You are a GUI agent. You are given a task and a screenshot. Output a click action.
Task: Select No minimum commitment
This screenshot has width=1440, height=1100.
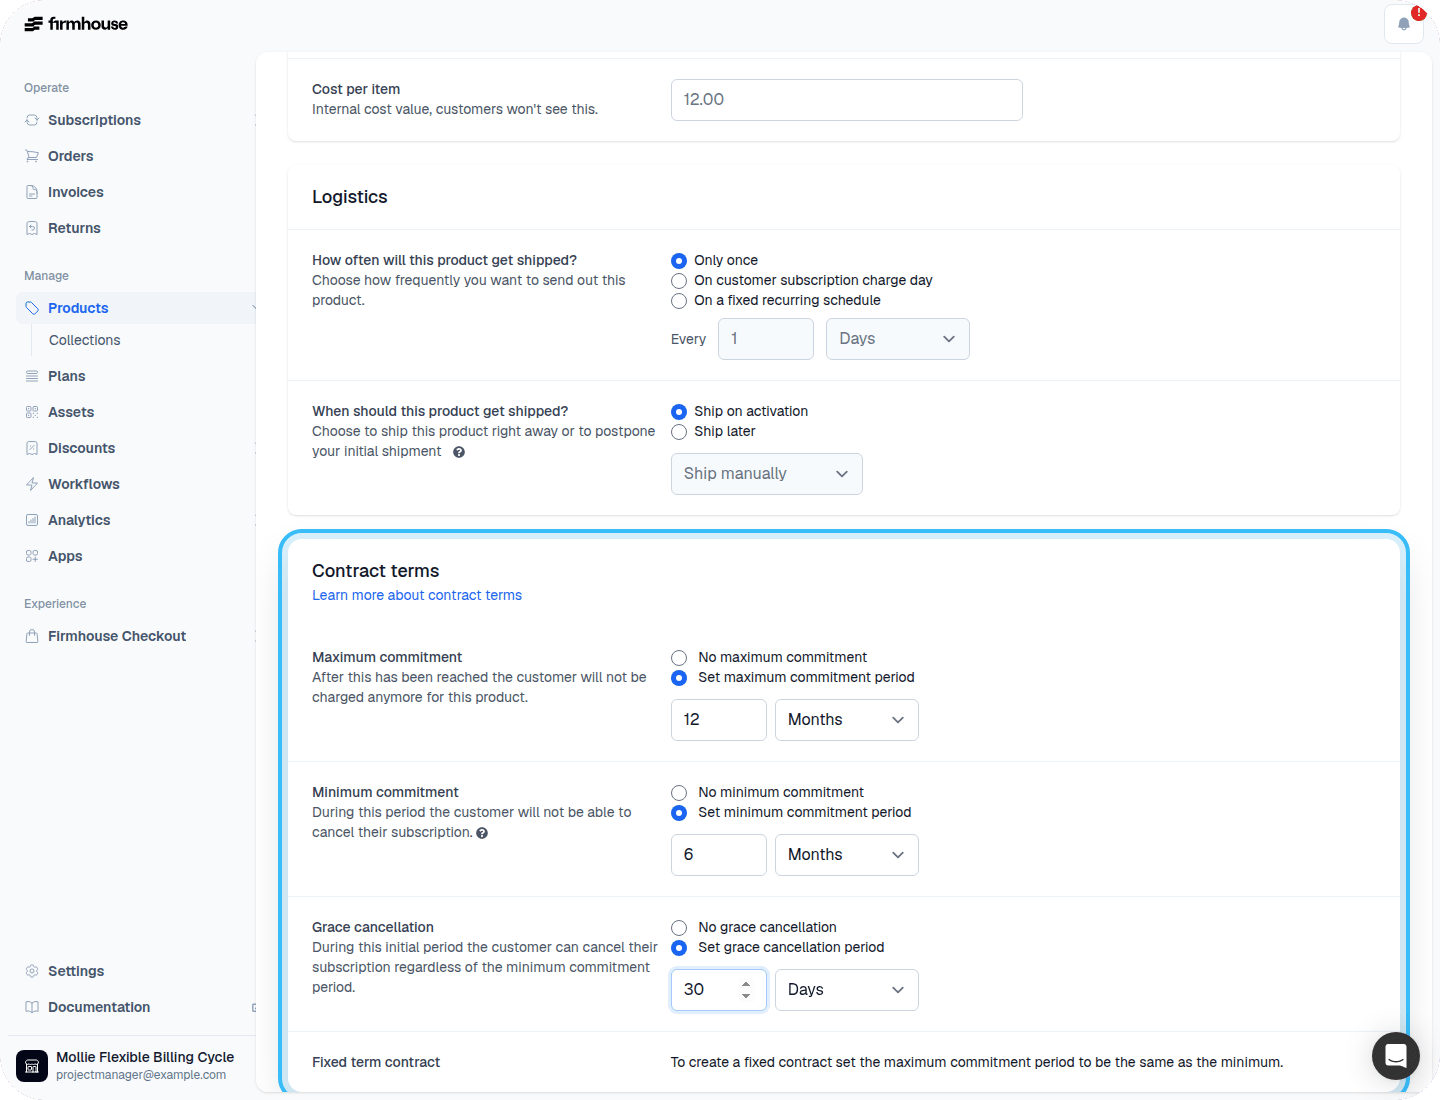coord(679,793)
